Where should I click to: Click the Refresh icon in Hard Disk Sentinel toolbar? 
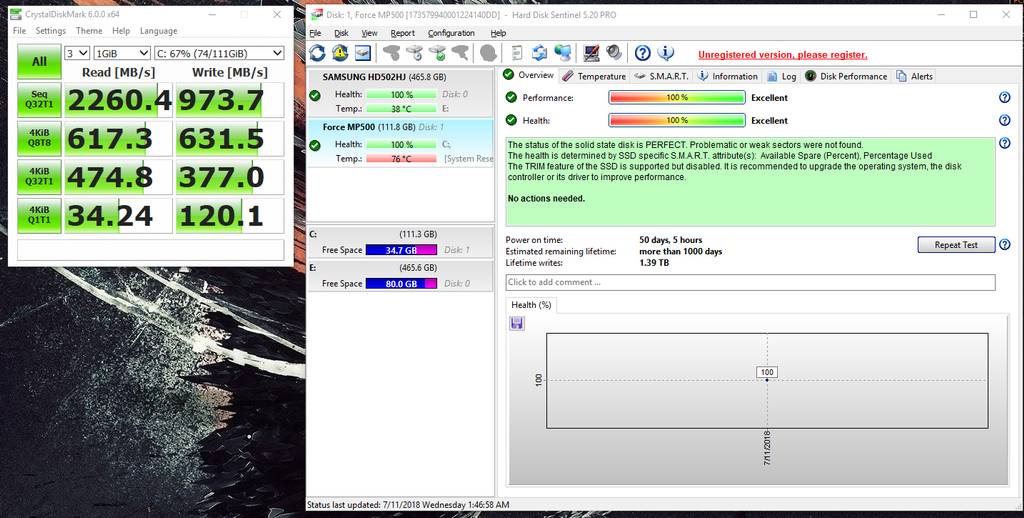[x=317, y=54]
